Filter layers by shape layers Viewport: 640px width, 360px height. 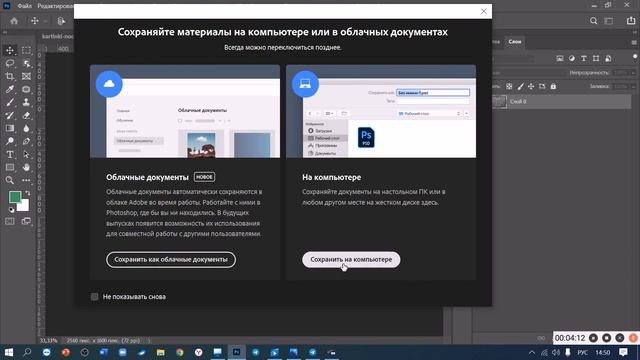tap(596, 58)
